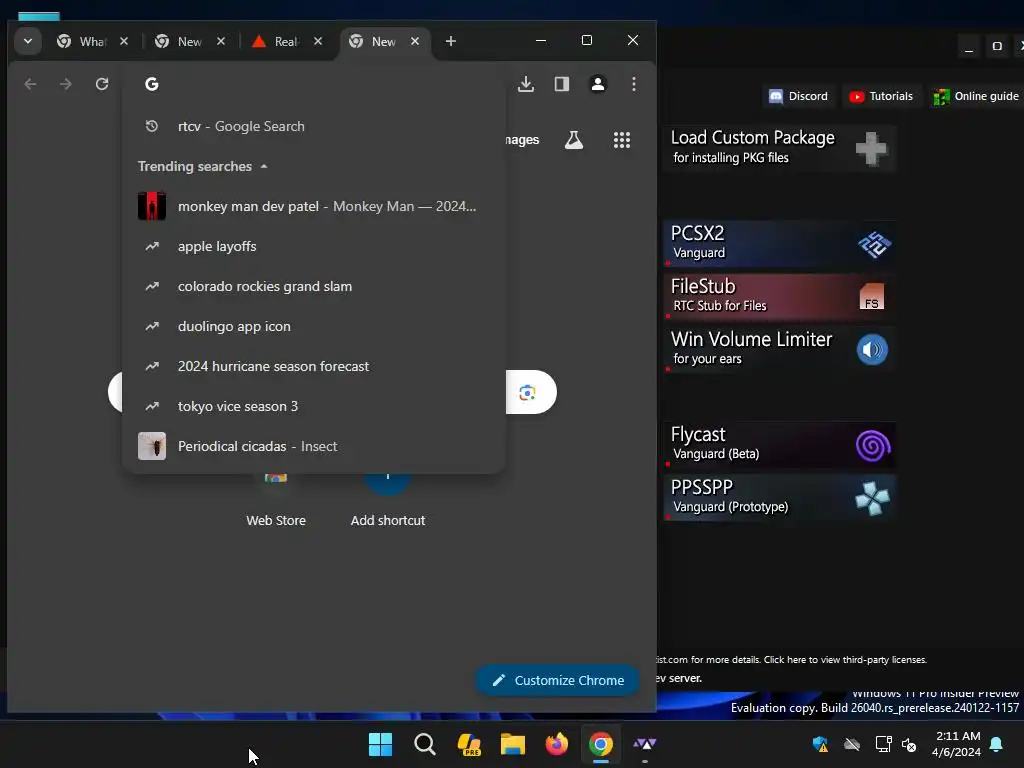The height and width of the screenshot is (768, 1024).
Task: Click the PPSSPP logo icon
Action: click(x=872, y=499)
